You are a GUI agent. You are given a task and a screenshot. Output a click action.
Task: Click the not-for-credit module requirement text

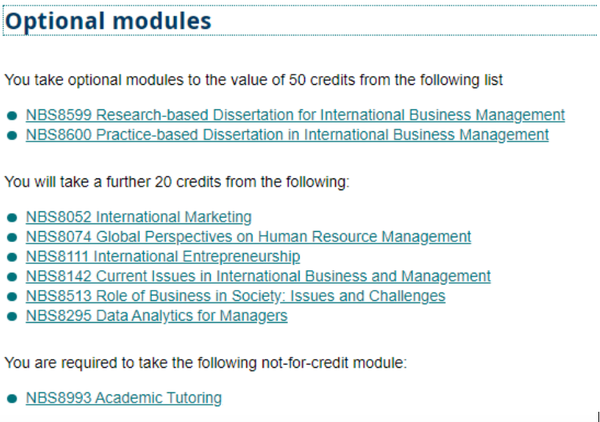[205, 363]
